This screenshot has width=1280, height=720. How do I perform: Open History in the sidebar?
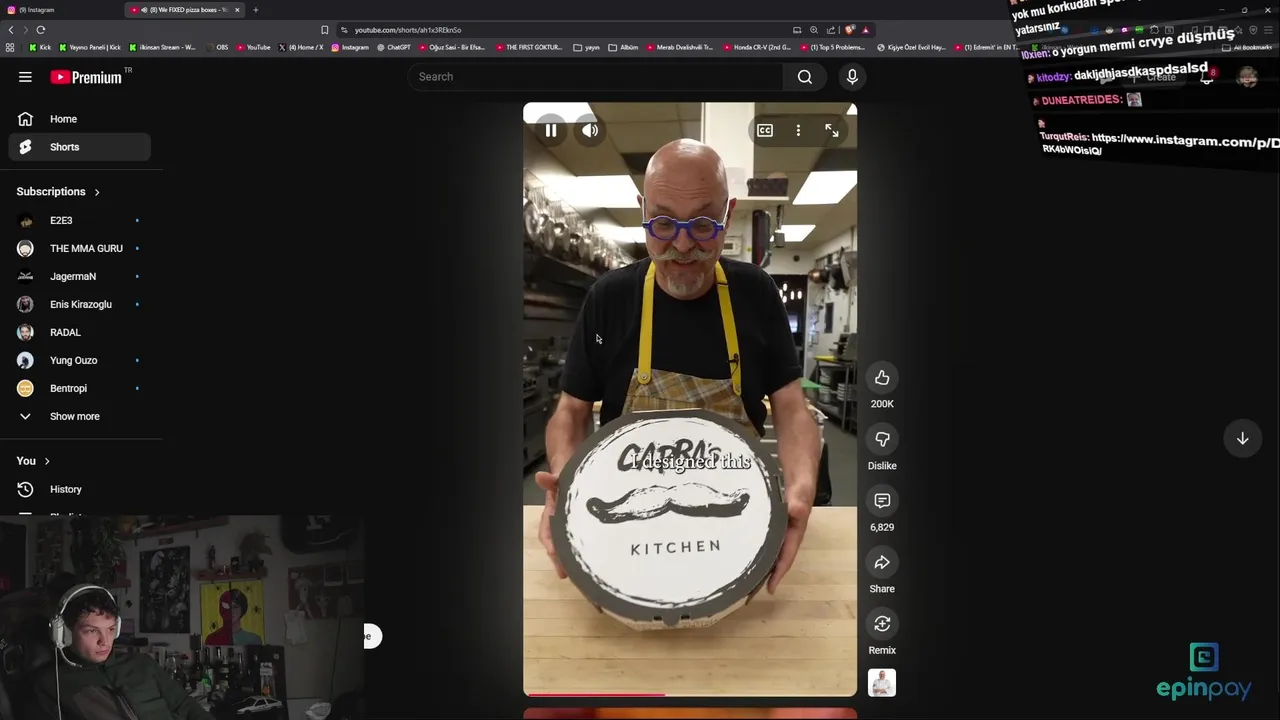(x=80, y=489)
